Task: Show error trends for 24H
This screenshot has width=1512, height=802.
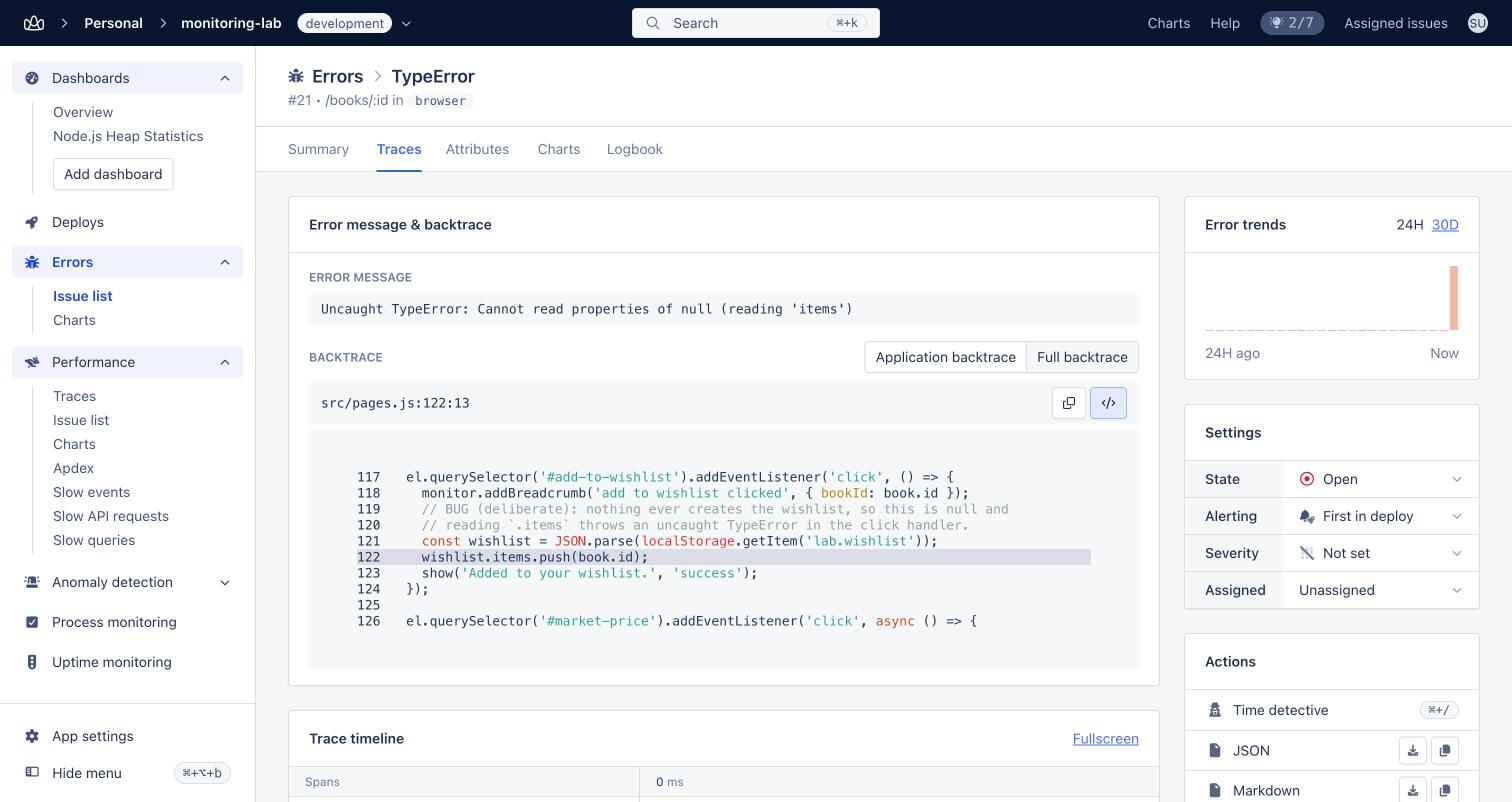Action: pos(1409,225)
